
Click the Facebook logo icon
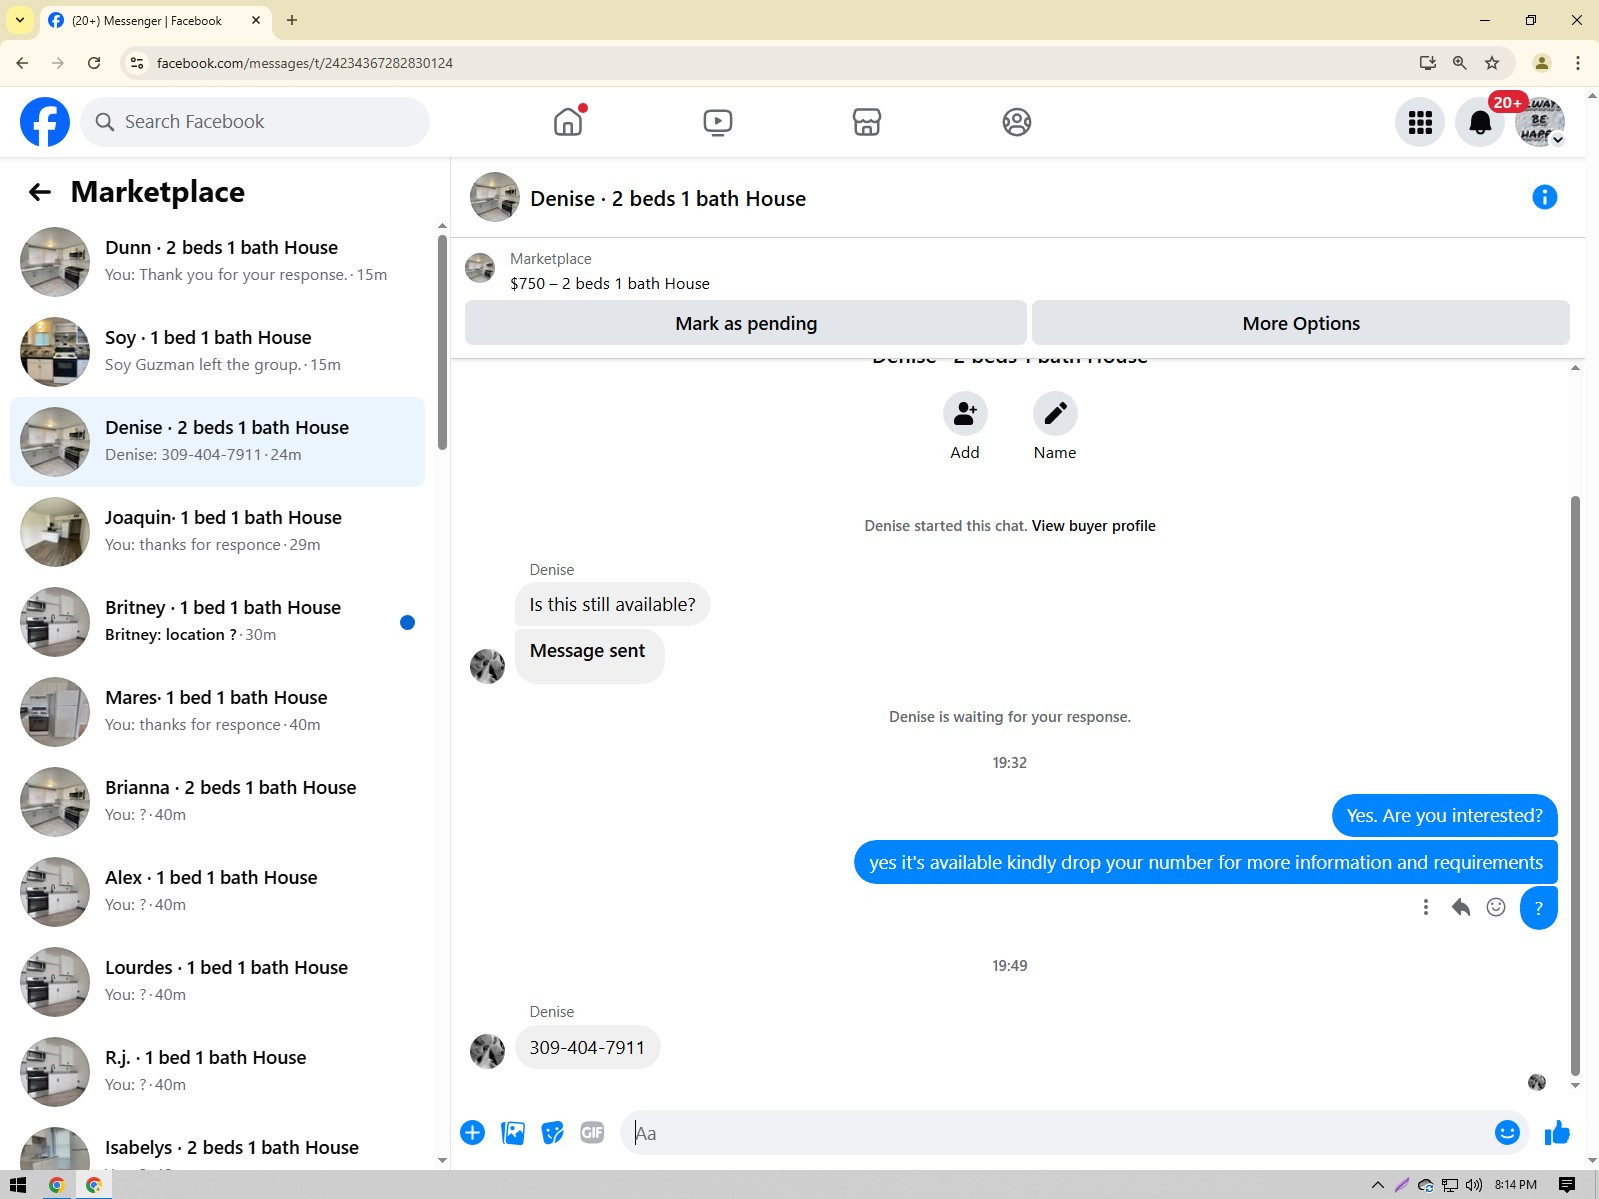pos(45,122)
